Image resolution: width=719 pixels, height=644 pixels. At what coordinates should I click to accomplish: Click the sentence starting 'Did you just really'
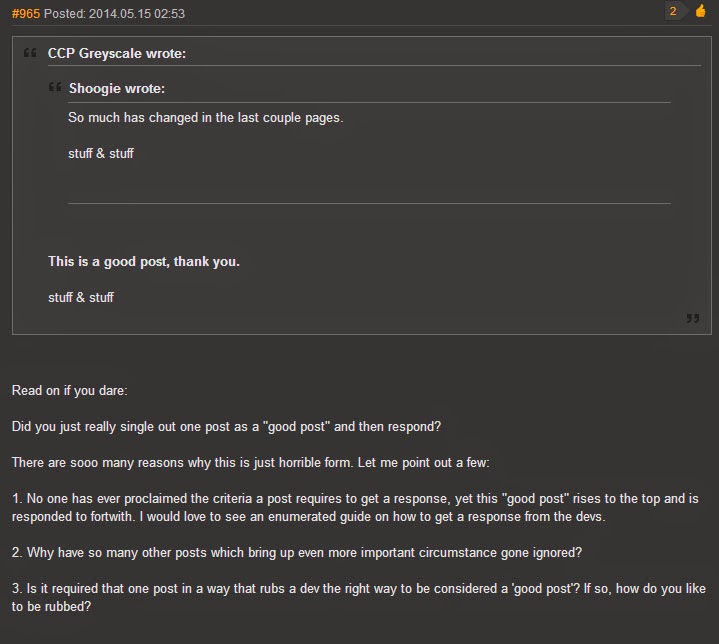(x=227, y=427)
